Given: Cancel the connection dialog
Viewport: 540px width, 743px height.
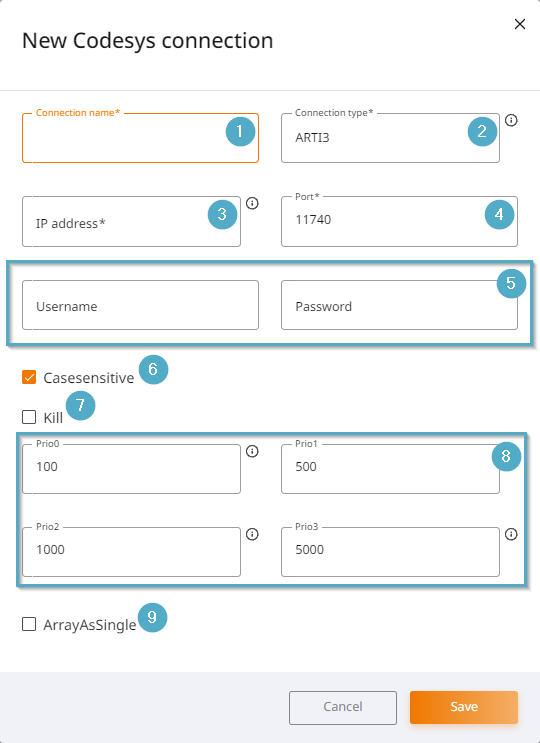Looking at the screenshot, I should 343,707.
